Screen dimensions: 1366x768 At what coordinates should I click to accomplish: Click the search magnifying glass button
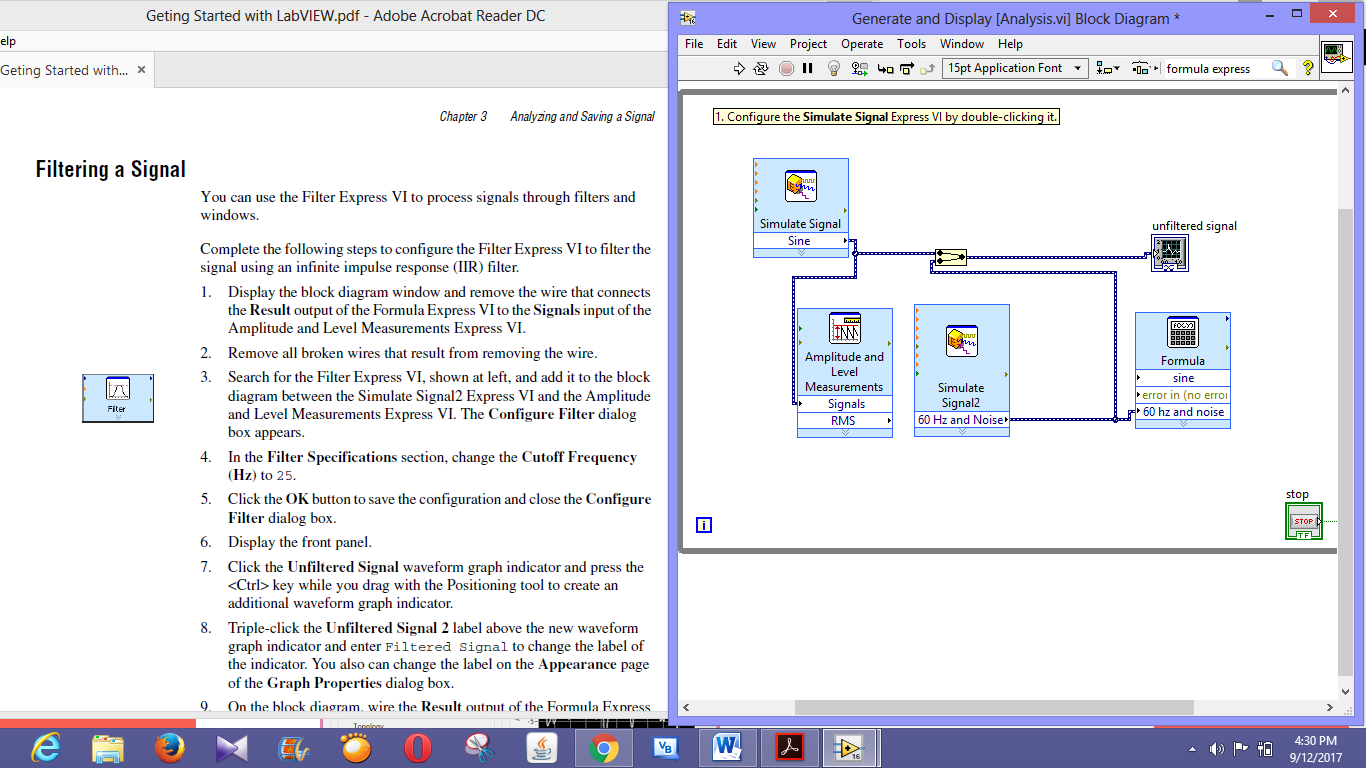coord(1280,68)
